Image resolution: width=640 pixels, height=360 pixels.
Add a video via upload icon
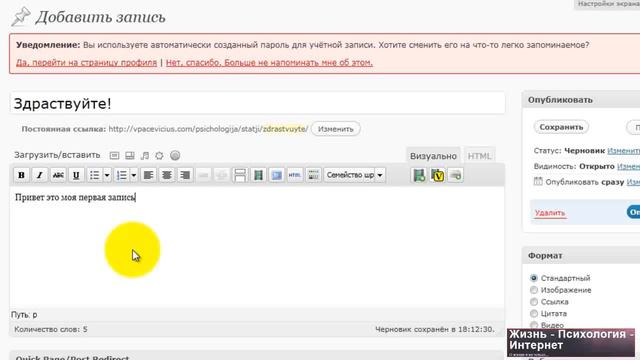130,156
